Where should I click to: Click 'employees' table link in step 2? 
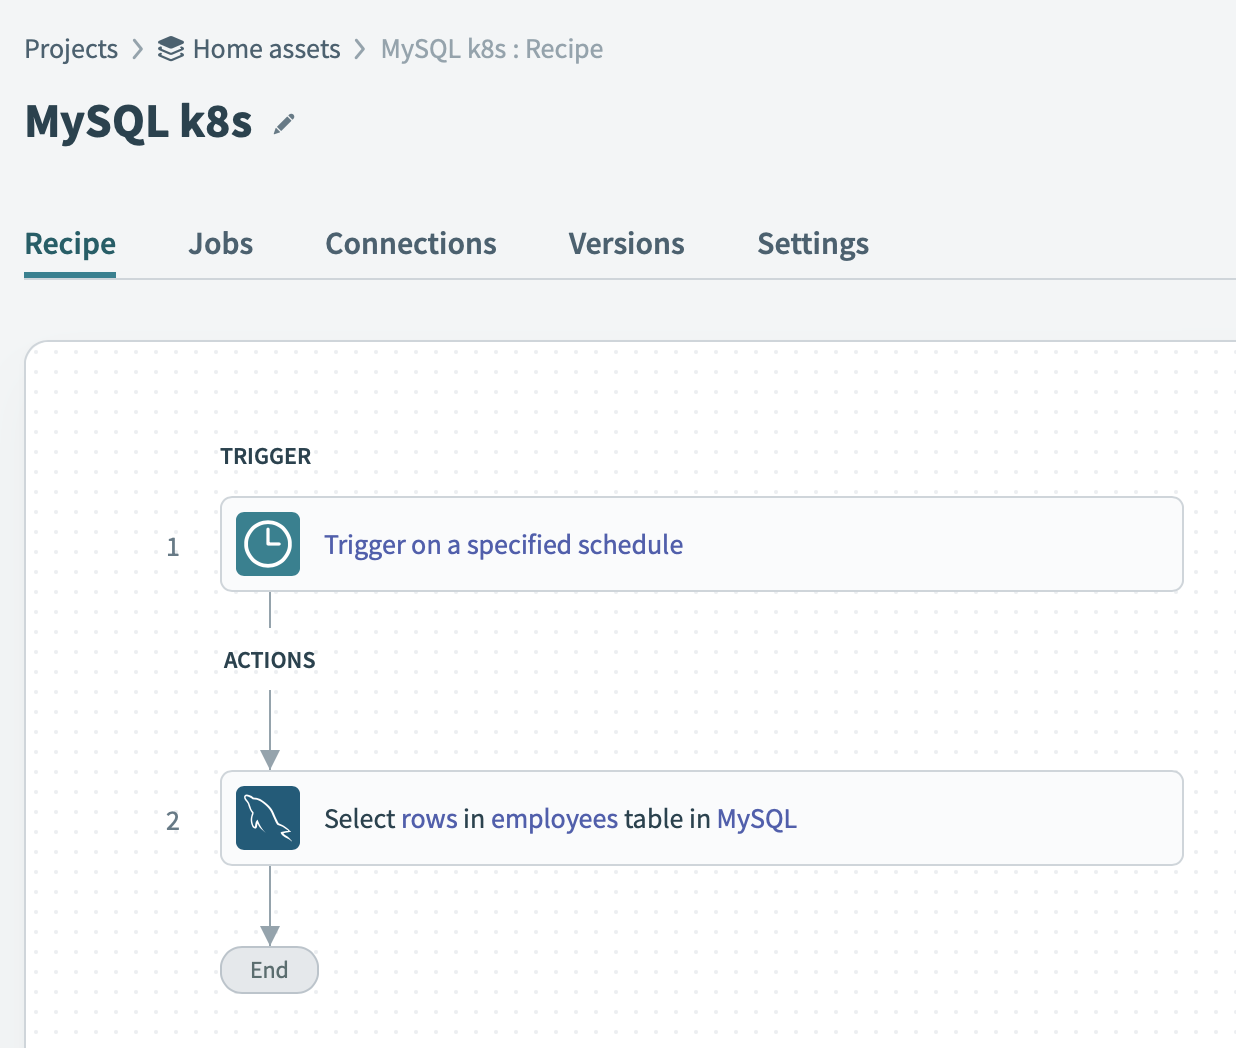[x=555, y=819]
